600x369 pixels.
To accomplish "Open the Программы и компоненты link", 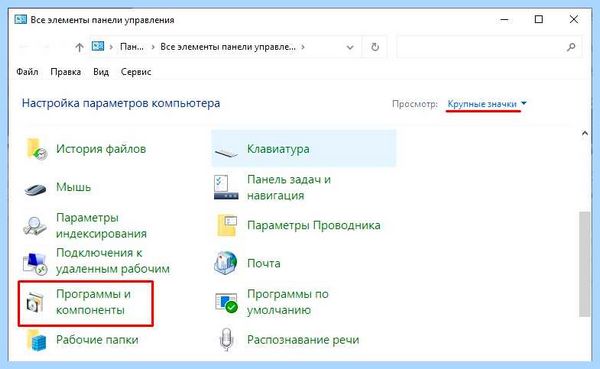I will click(93, 302).
